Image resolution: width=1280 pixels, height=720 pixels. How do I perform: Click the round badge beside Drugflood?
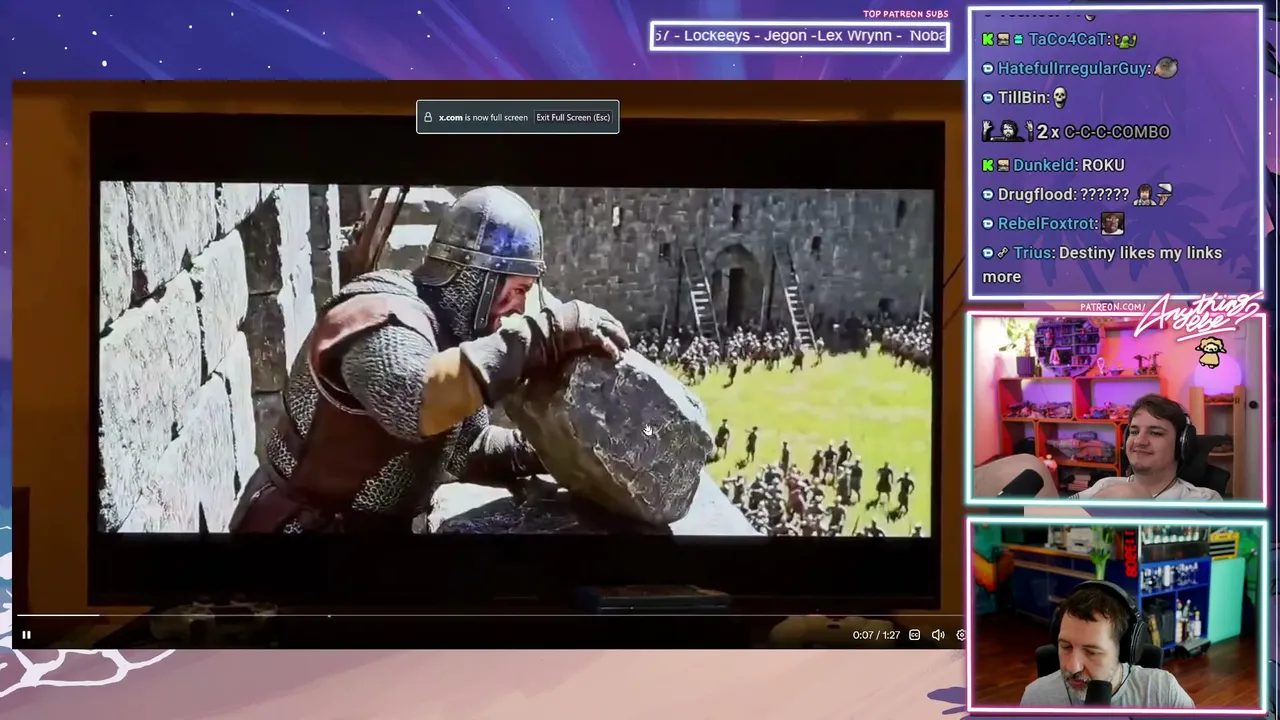click(x=988, y=195)
